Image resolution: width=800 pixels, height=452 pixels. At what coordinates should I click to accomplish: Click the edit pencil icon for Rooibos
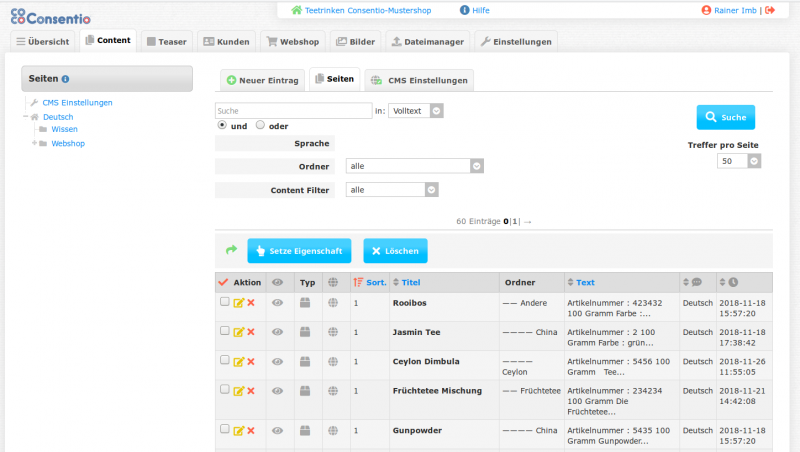click(238, 303)
